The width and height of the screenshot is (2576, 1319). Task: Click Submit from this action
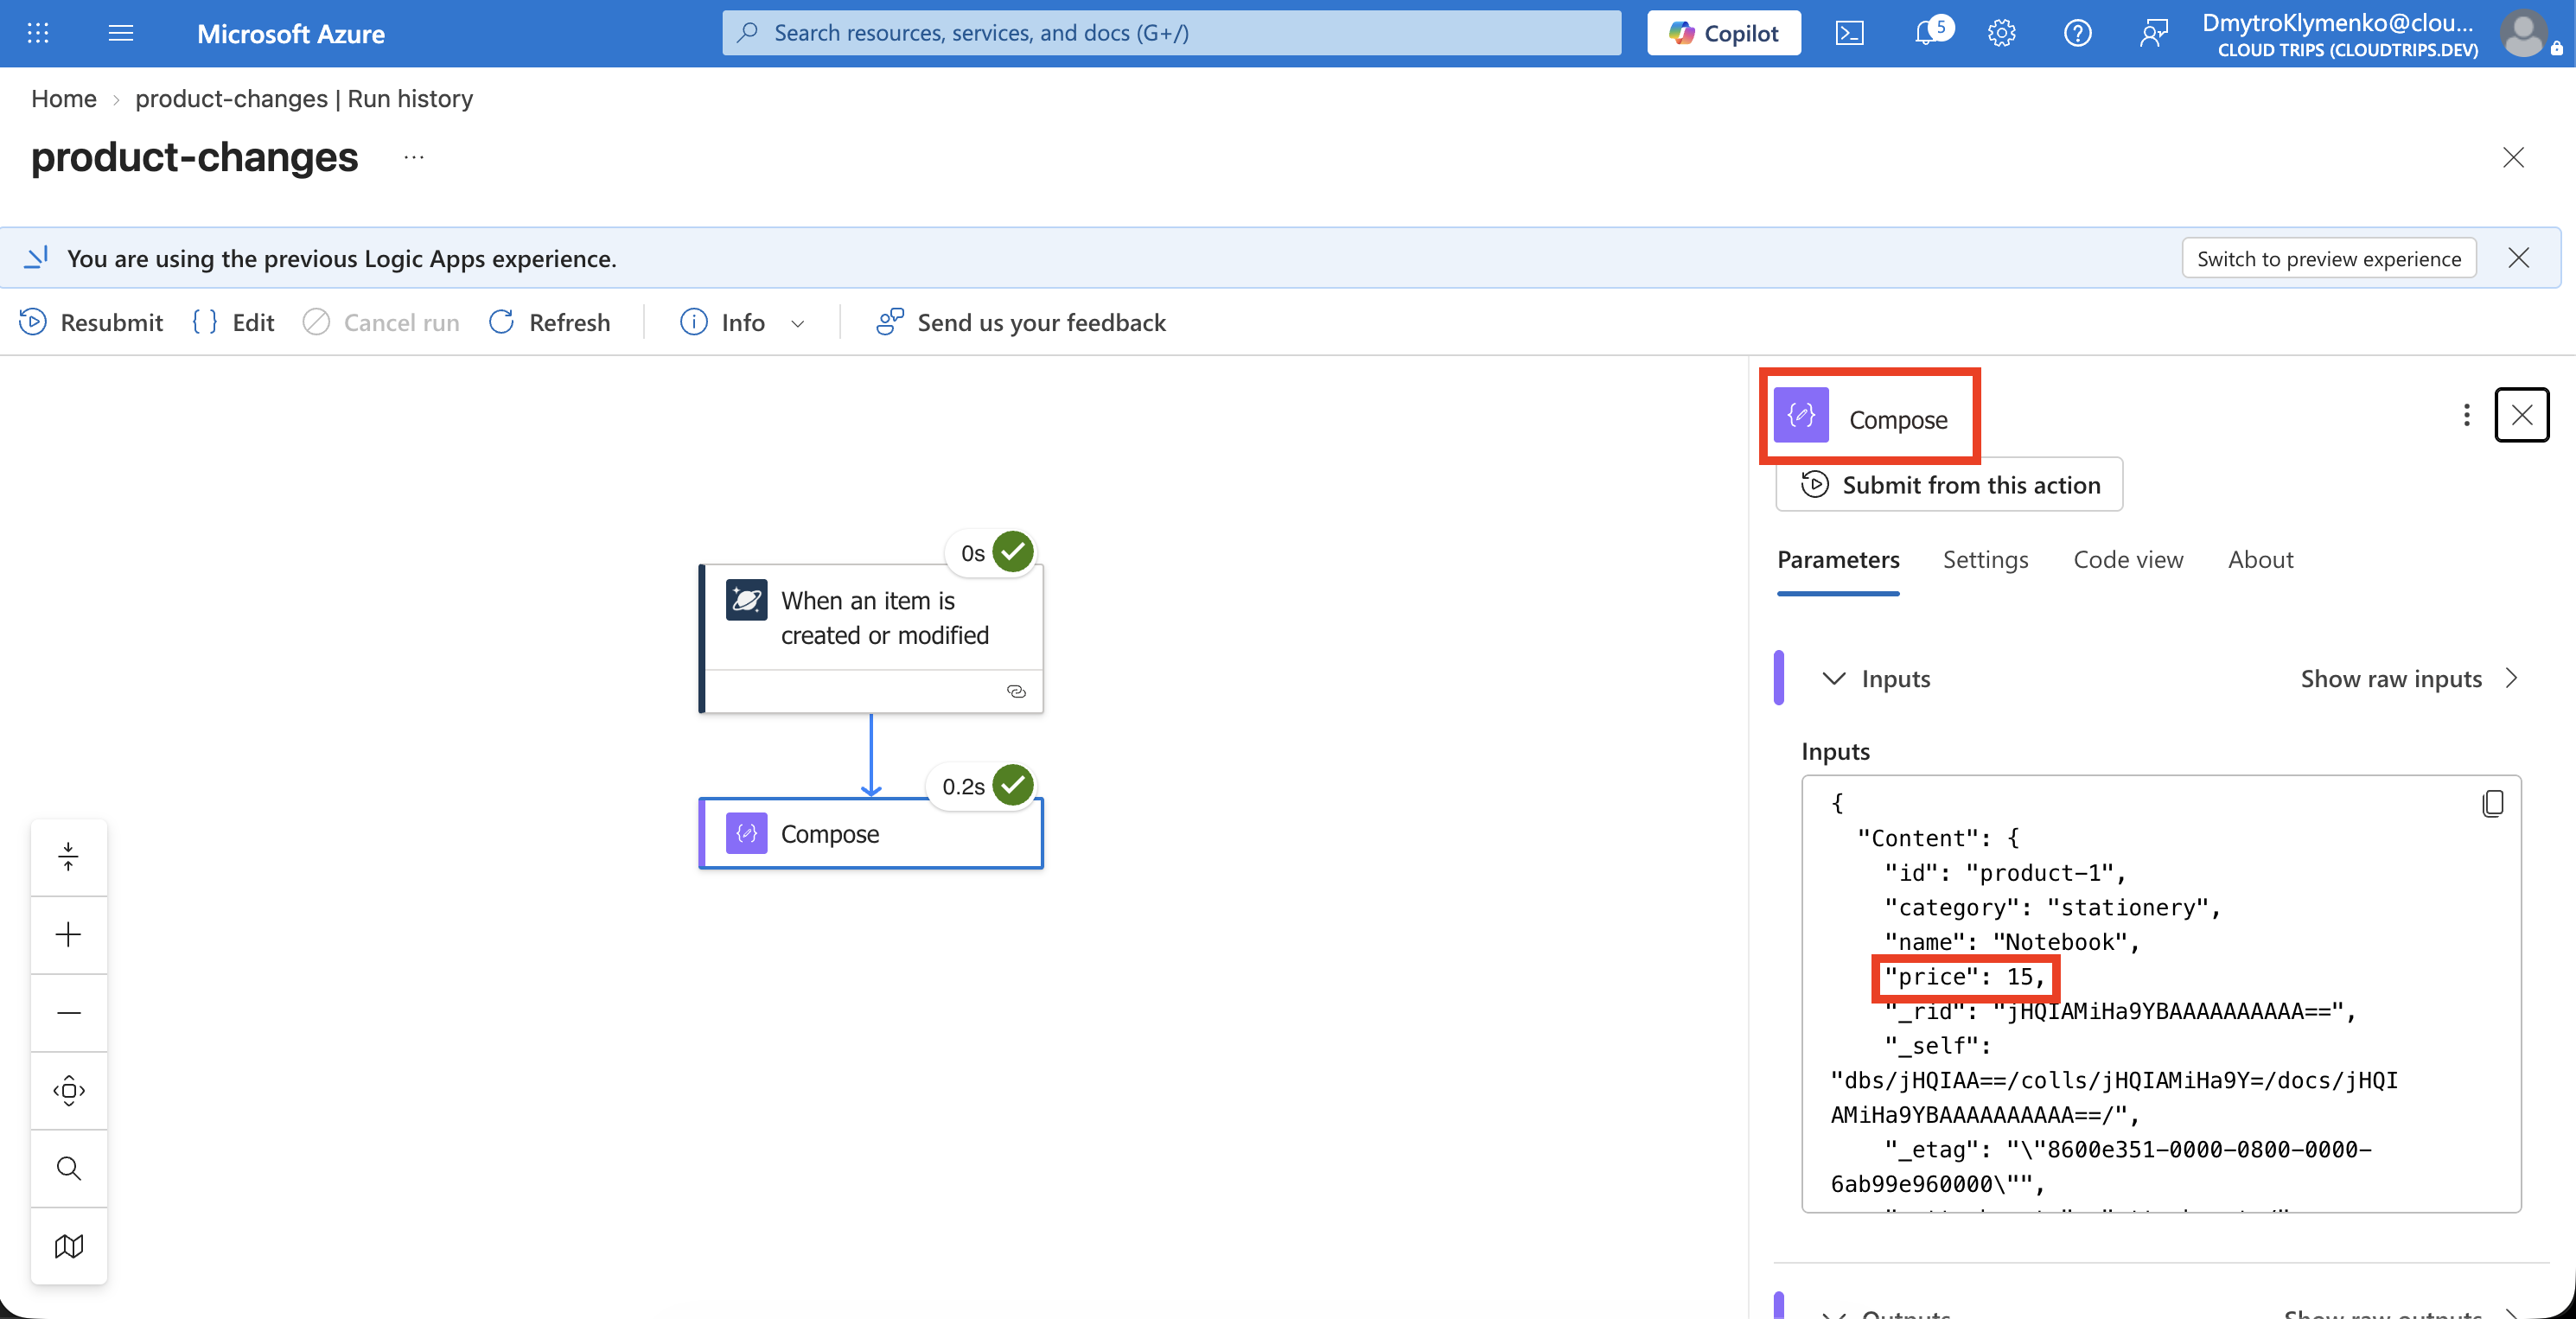click(1949, 484)
